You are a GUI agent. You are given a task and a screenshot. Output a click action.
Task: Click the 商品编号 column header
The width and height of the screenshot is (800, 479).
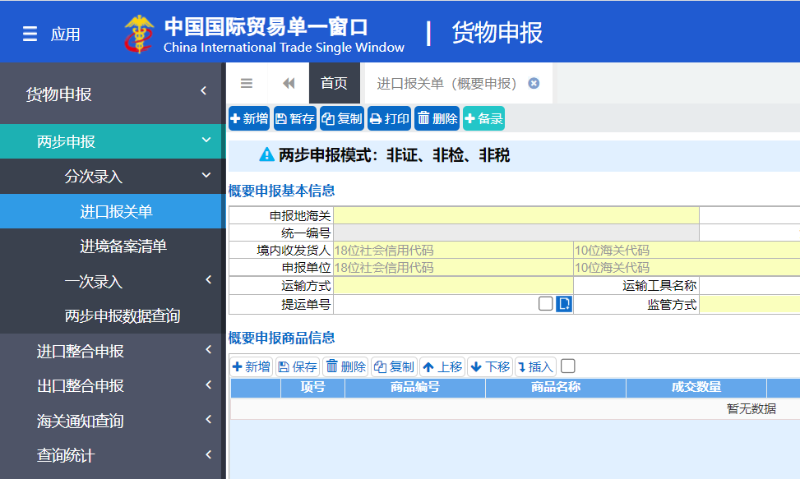tap(415, 387)
